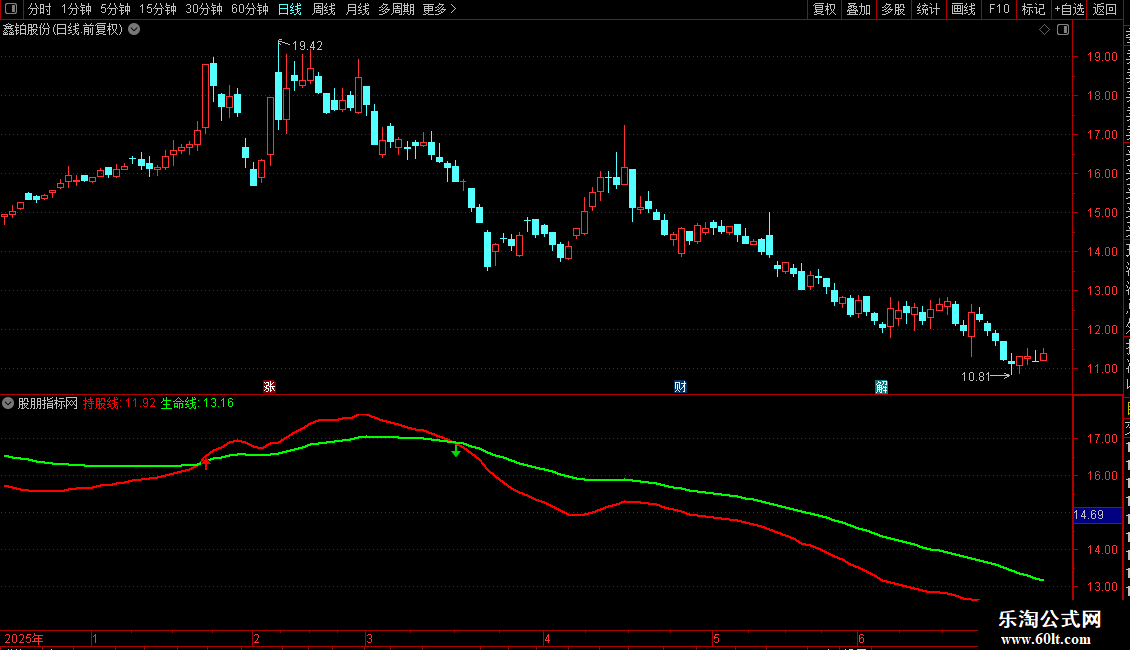Click the red 涨 event marker

pos(270,387)
